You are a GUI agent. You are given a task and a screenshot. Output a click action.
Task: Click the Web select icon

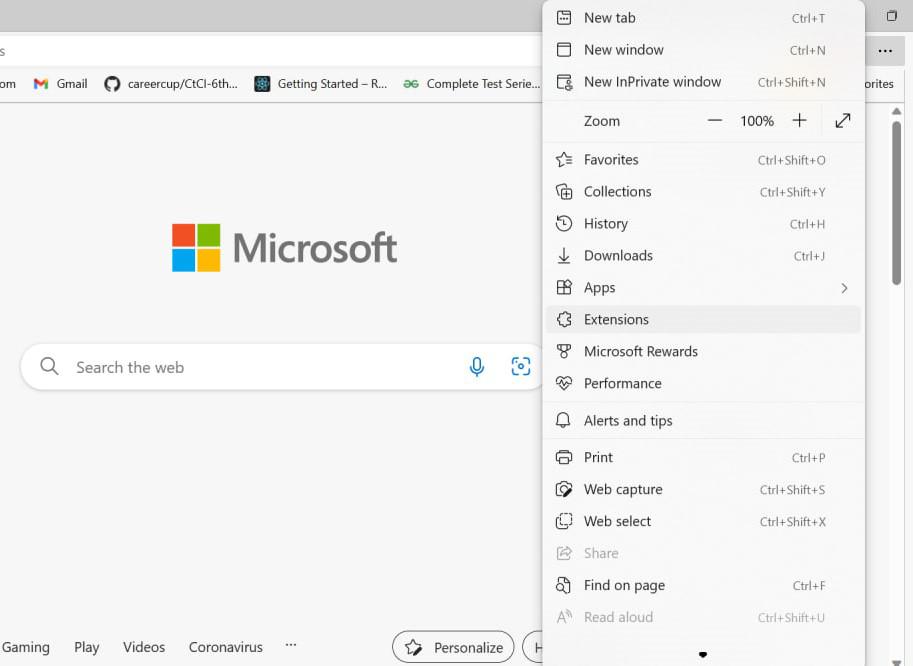pyautogui.click(x=564, y=521)
